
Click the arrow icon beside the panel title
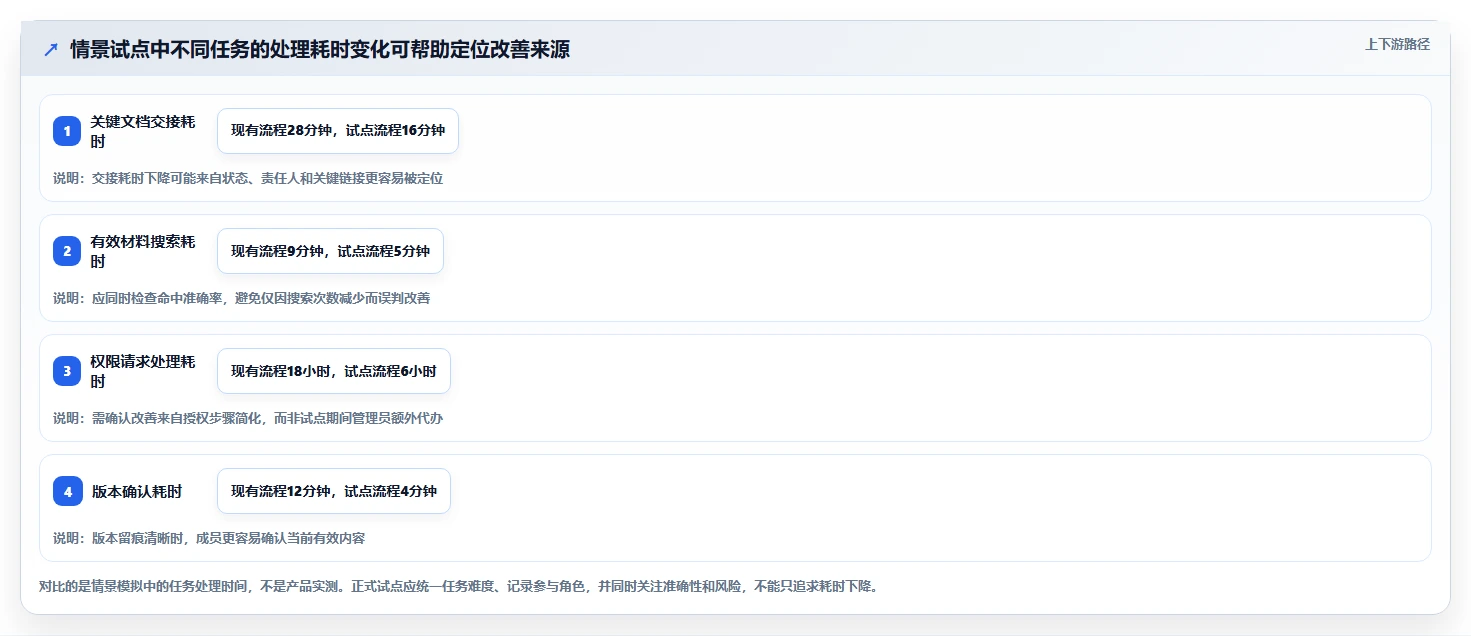[51, 50]
